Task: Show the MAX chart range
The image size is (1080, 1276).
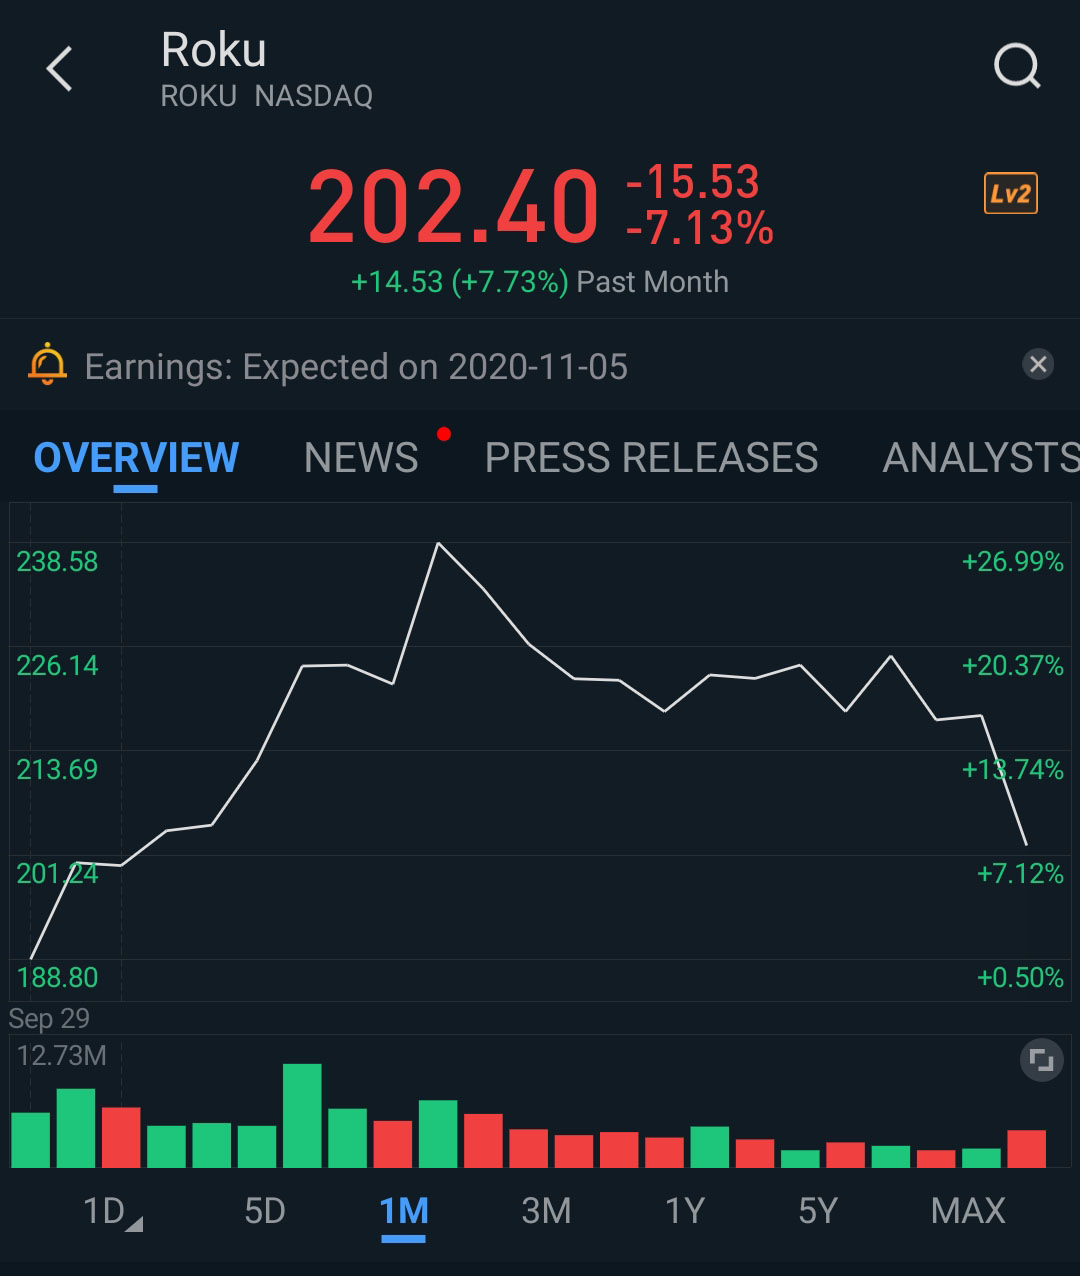Action: [968, 1211]
